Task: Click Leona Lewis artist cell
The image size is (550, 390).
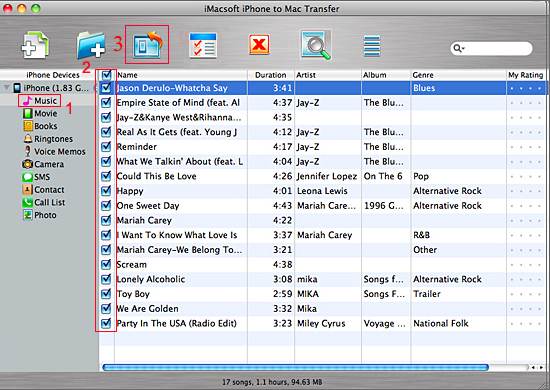Action: (322, 191)
